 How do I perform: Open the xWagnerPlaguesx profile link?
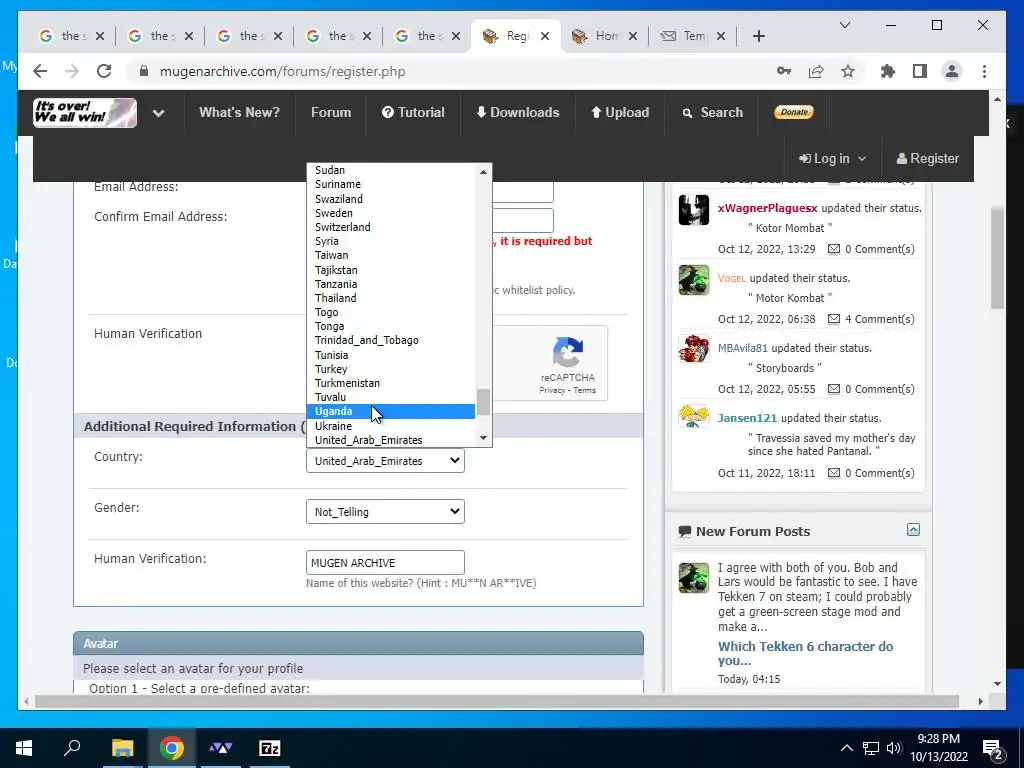tap(767, 208)
